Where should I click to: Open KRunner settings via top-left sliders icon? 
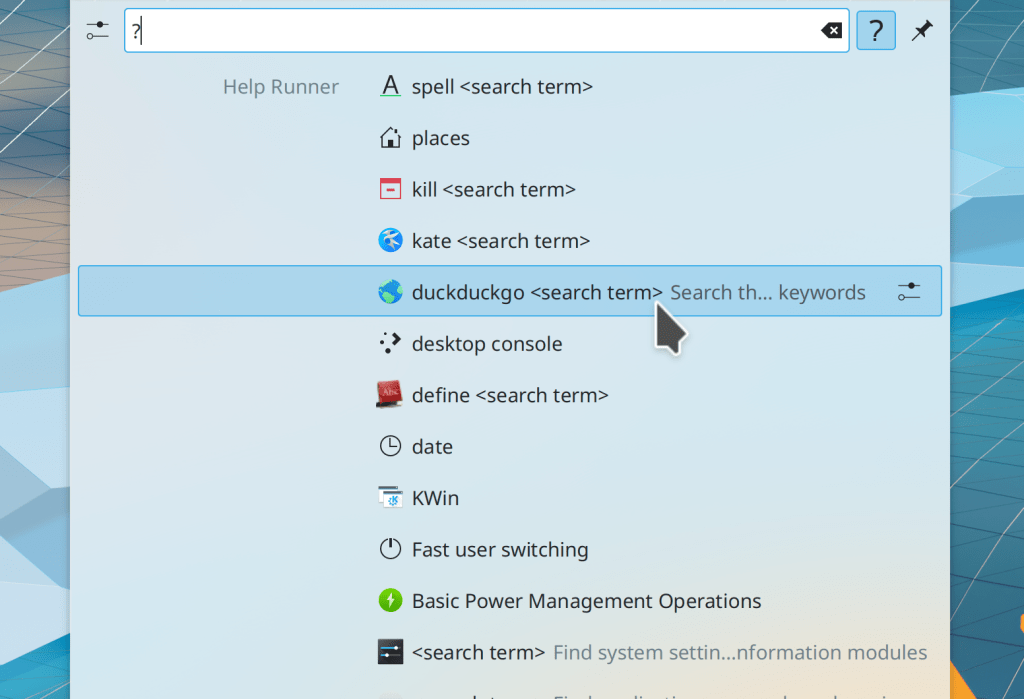coord(97,31)
